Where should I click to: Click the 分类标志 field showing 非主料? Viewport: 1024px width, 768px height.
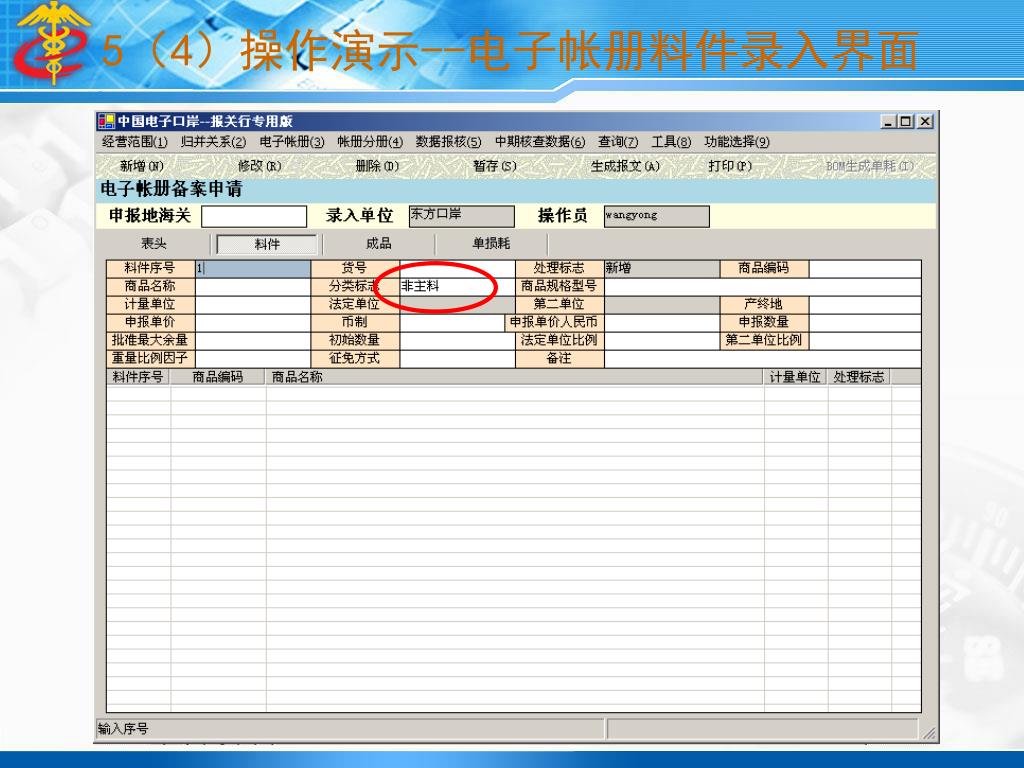coord(457,286)
